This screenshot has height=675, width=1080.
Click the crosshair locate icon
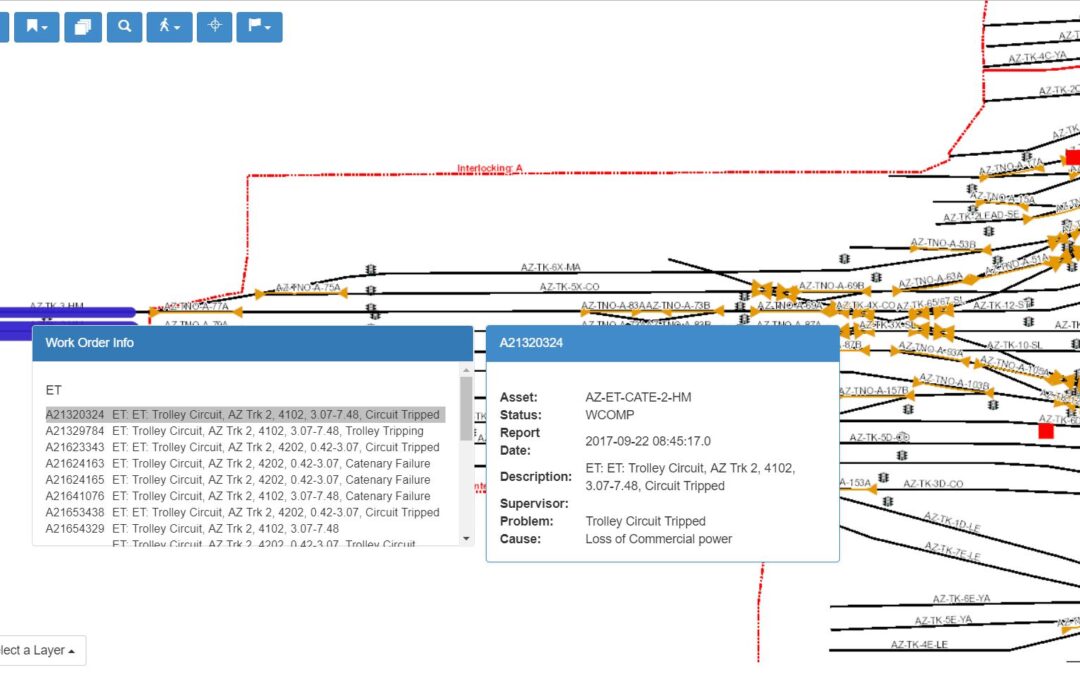click(214, 27)
